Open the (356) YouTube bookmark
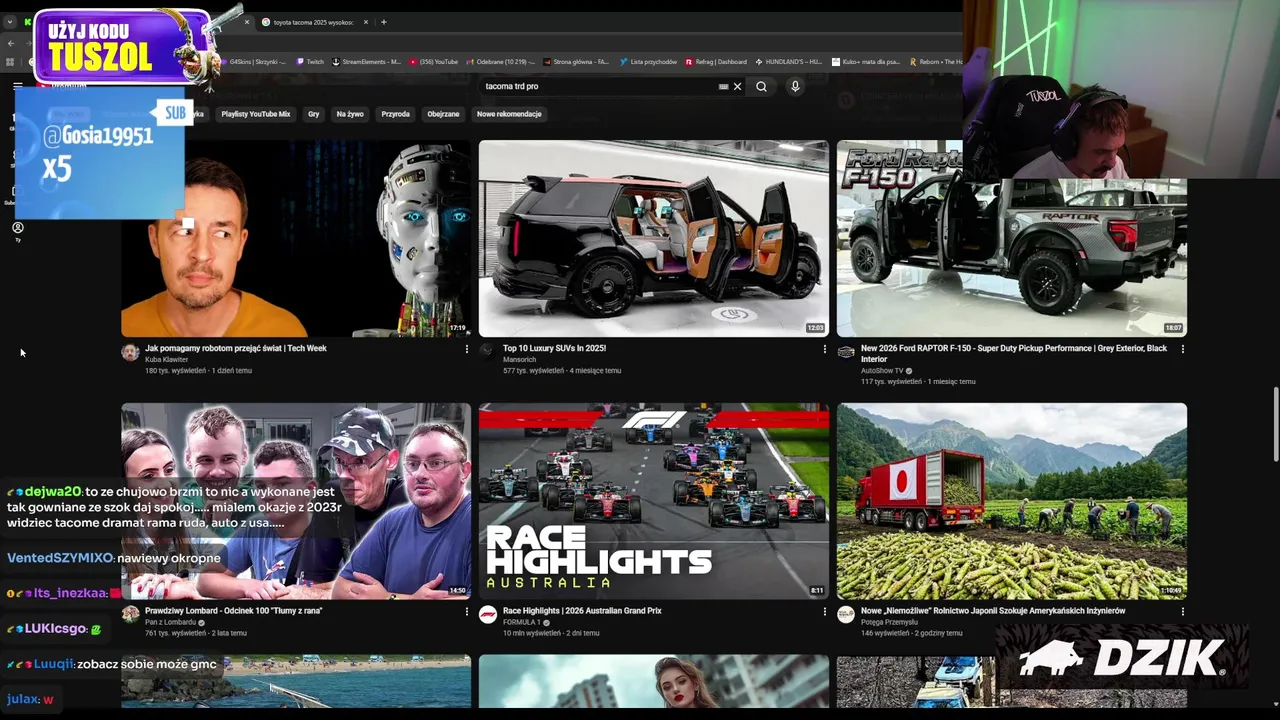The image size is (1280, 720). (x=433, y=62)
